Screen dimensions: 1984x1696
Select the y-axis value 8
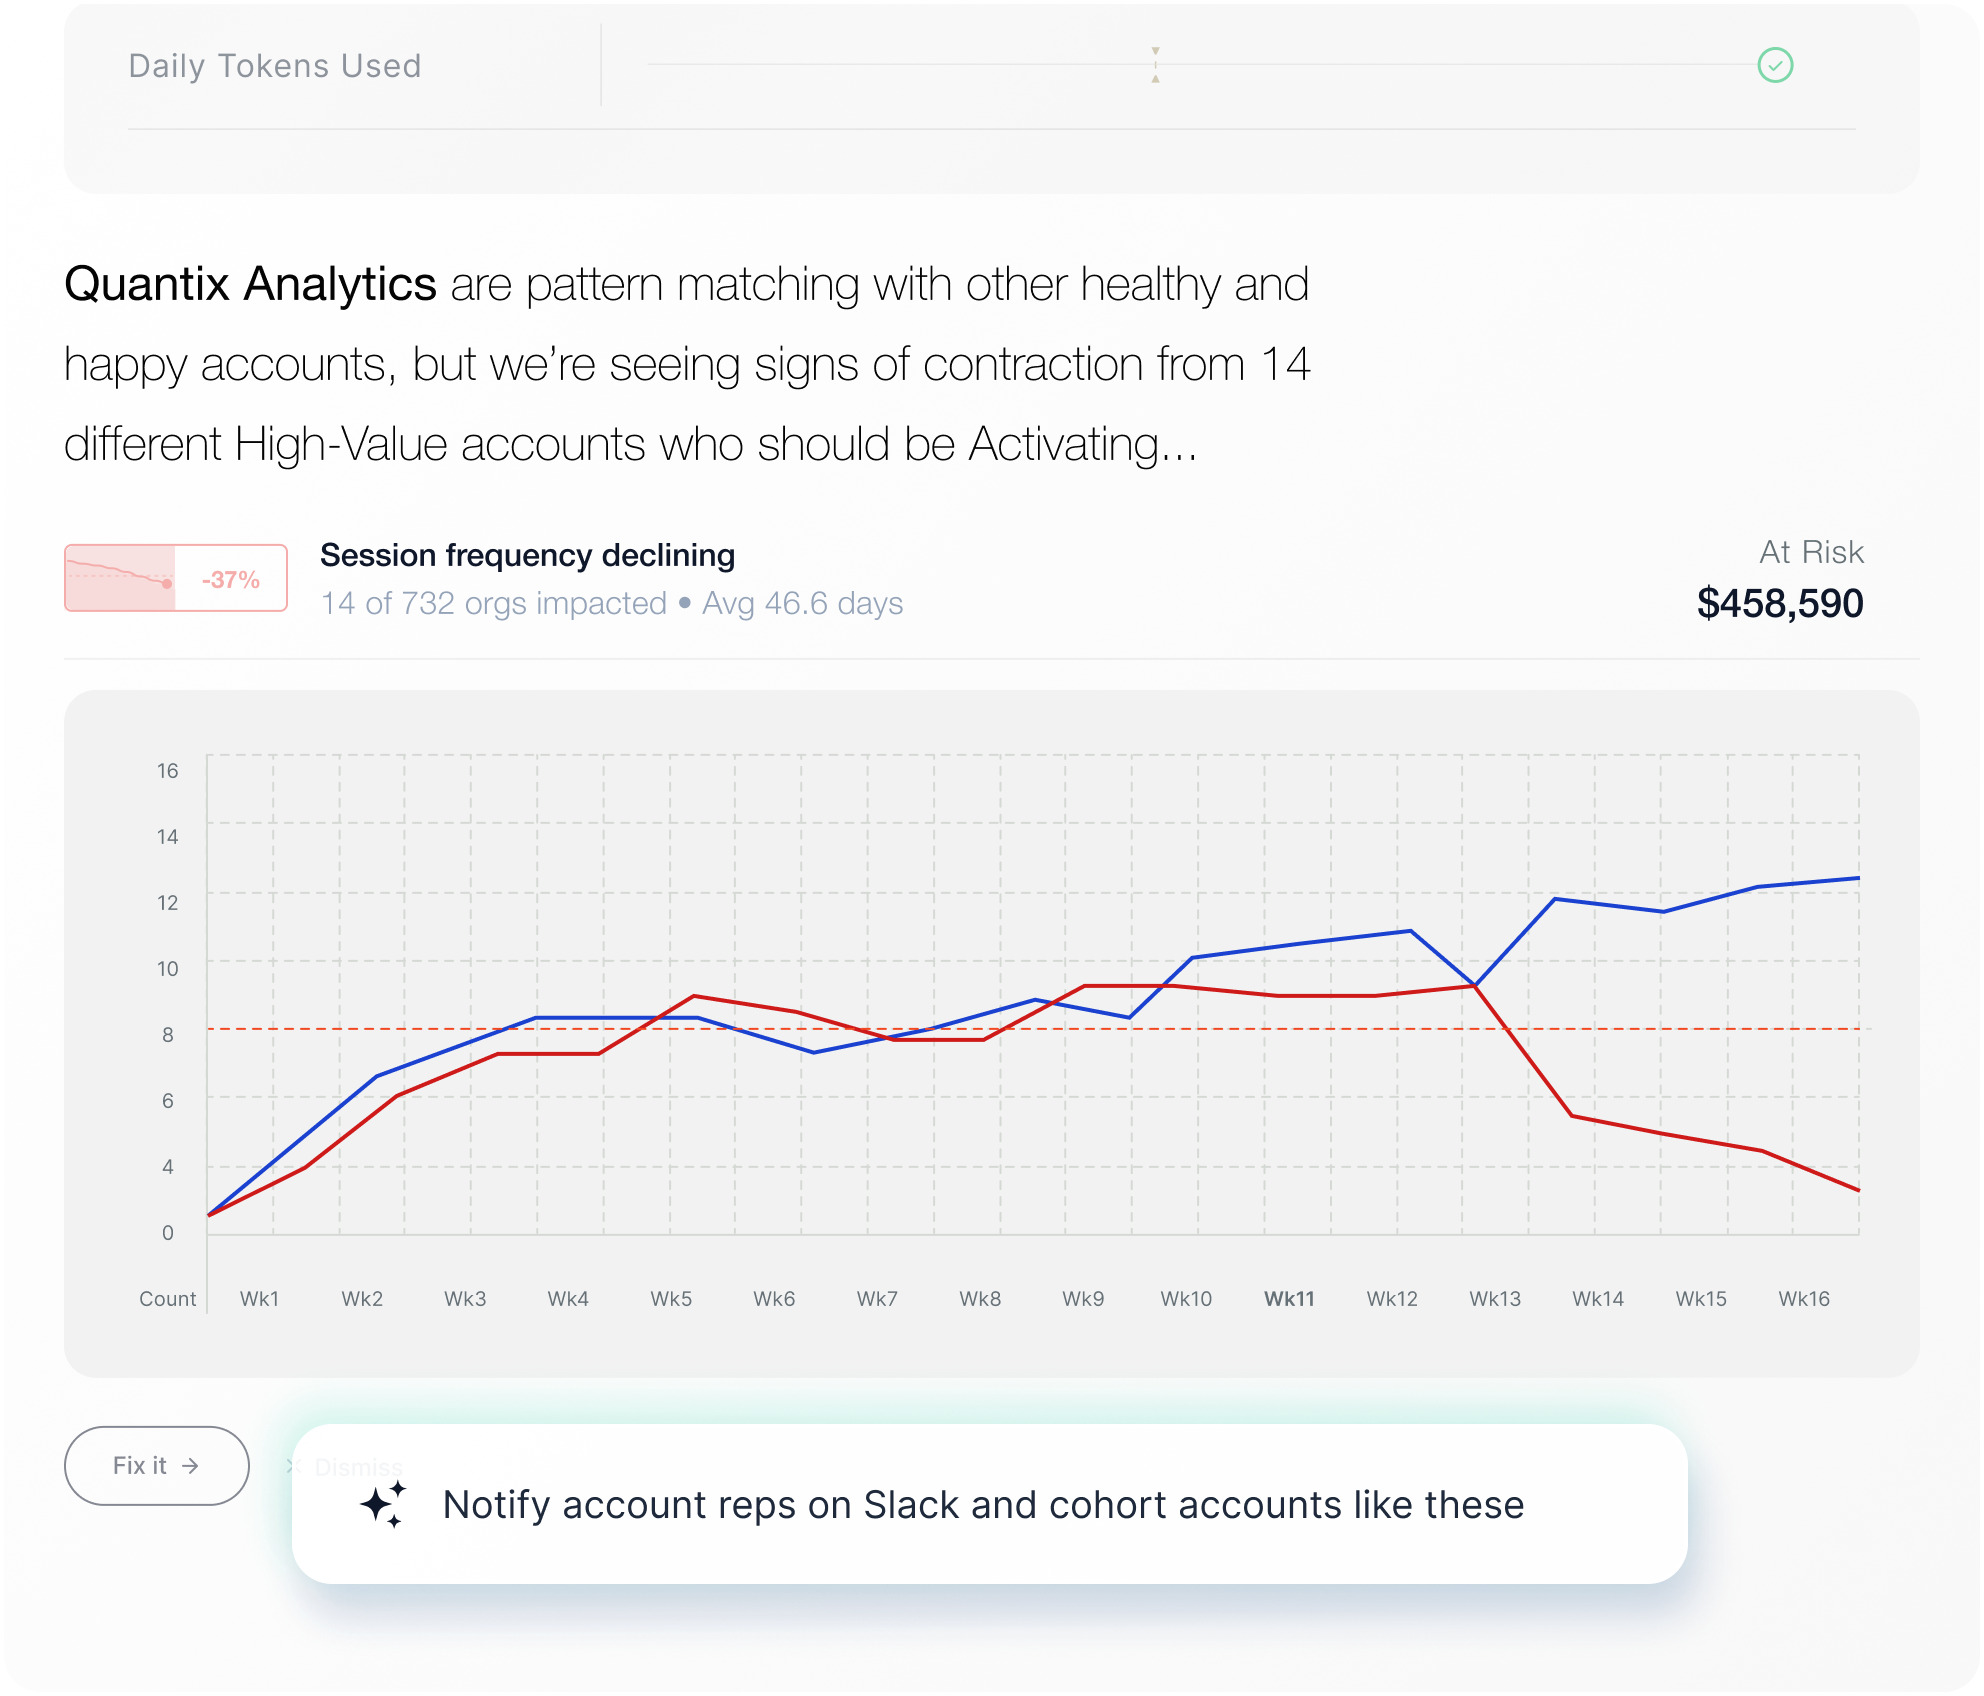[168, 1035]
